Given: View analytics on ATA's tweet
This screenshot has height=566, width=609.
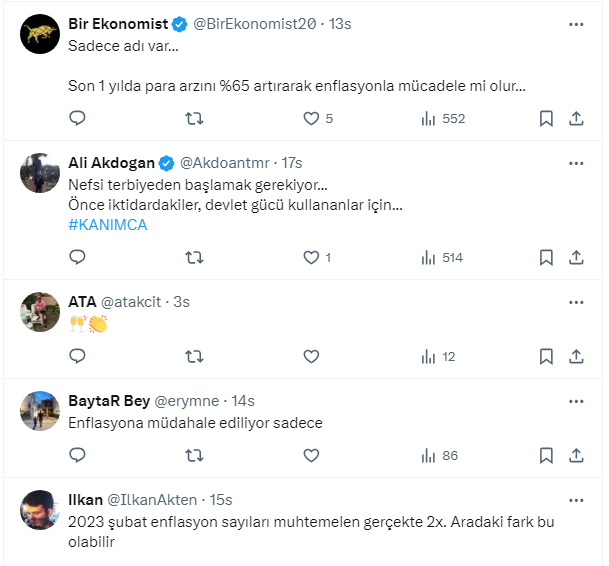Looking at the screenshot, I should (x=438, y=356).
